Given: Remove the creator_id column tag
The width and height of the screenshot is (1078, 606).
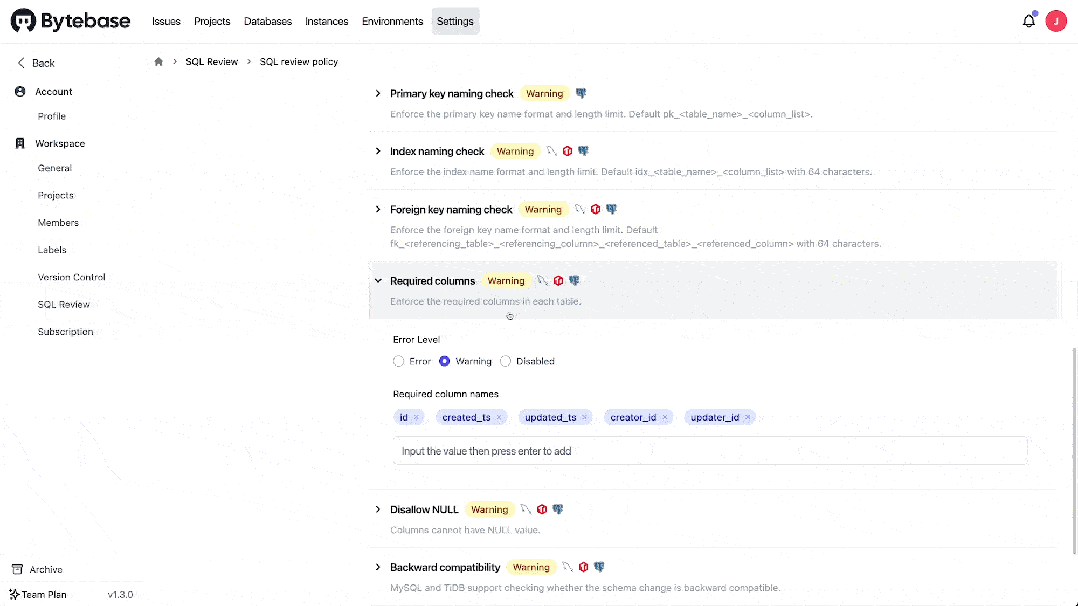Looking at the screenshot, I should point(665,418).
